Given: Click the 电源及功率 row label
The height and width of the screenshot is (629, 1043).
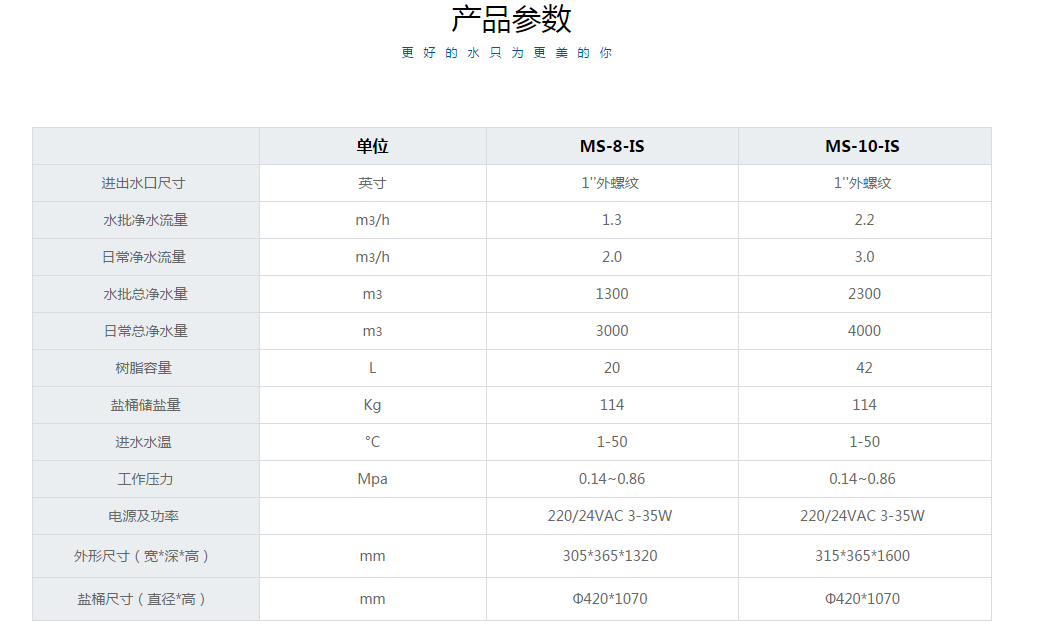Looking at the screenshot, I should tap(144, 516).
